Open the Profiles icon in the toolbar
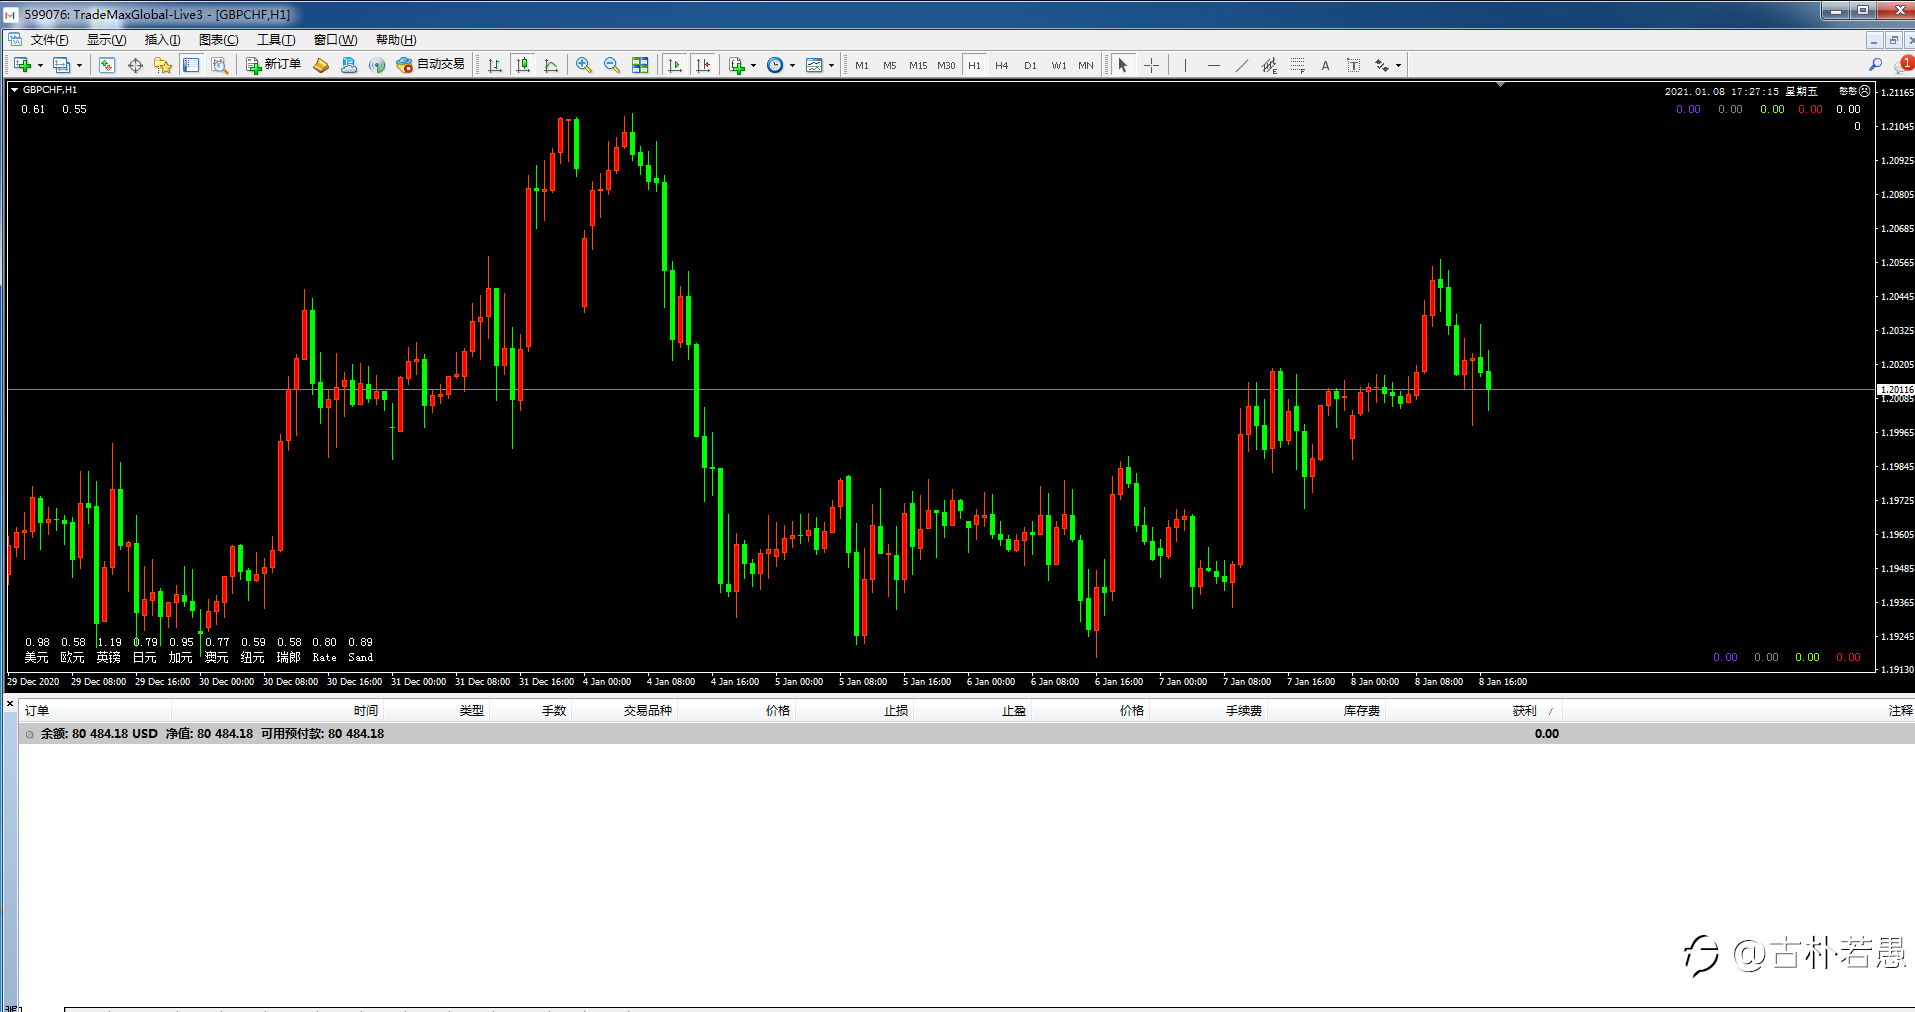The width and height of the screenshot is (1915, 1012). click(61, 65)
